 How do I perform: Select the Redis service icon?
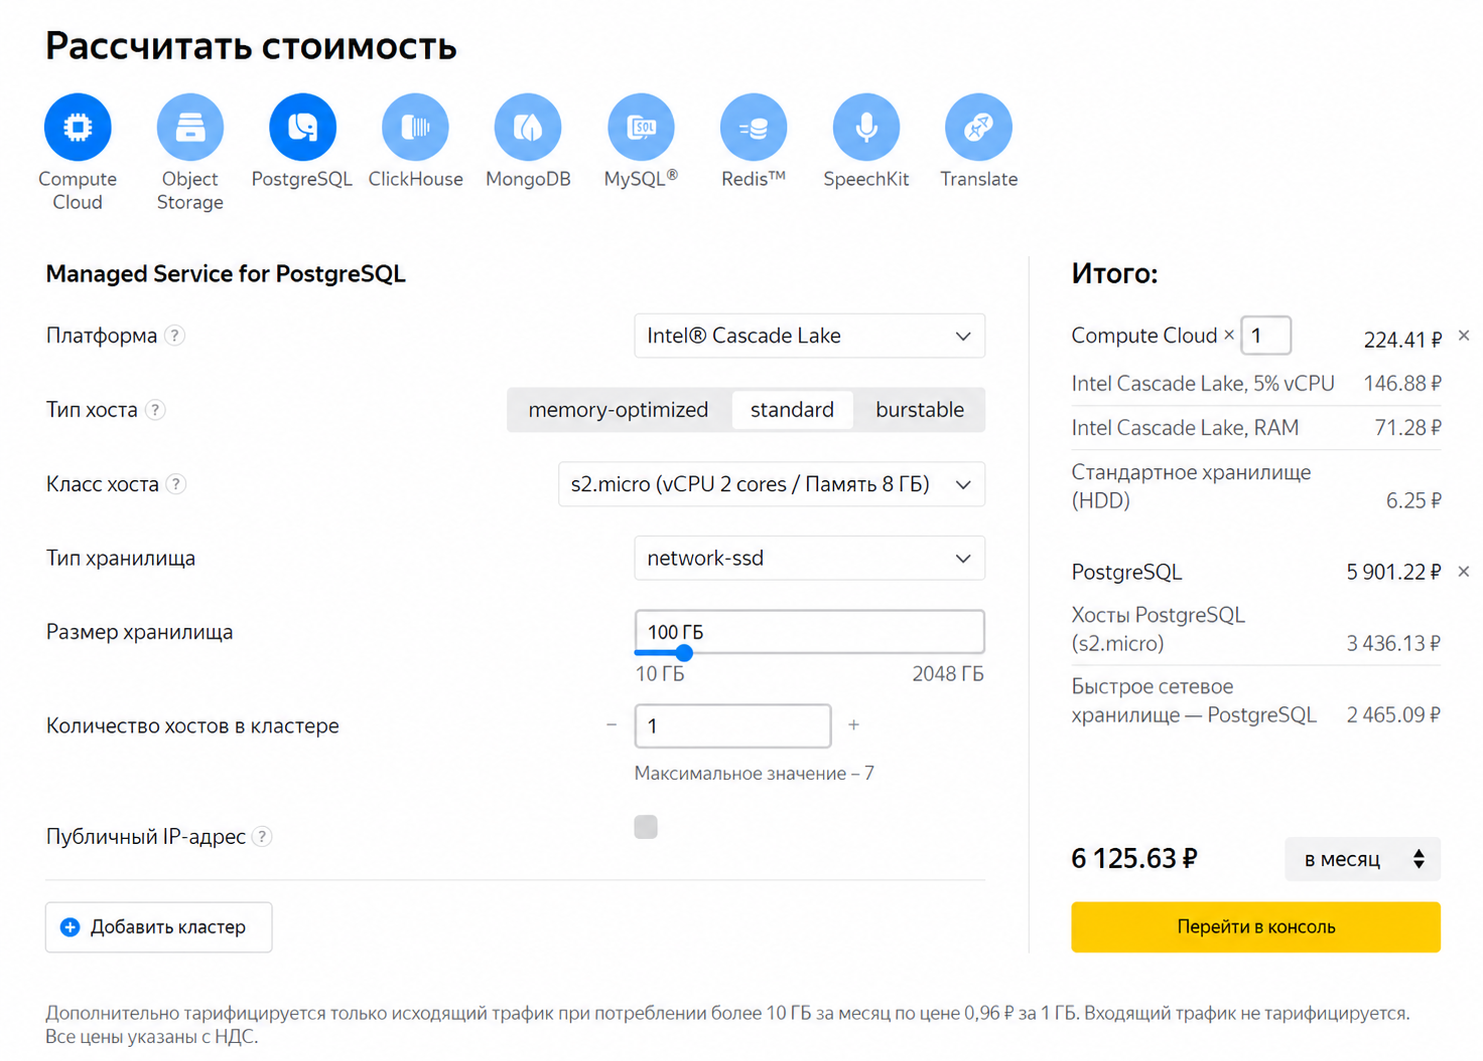[753, 127]
